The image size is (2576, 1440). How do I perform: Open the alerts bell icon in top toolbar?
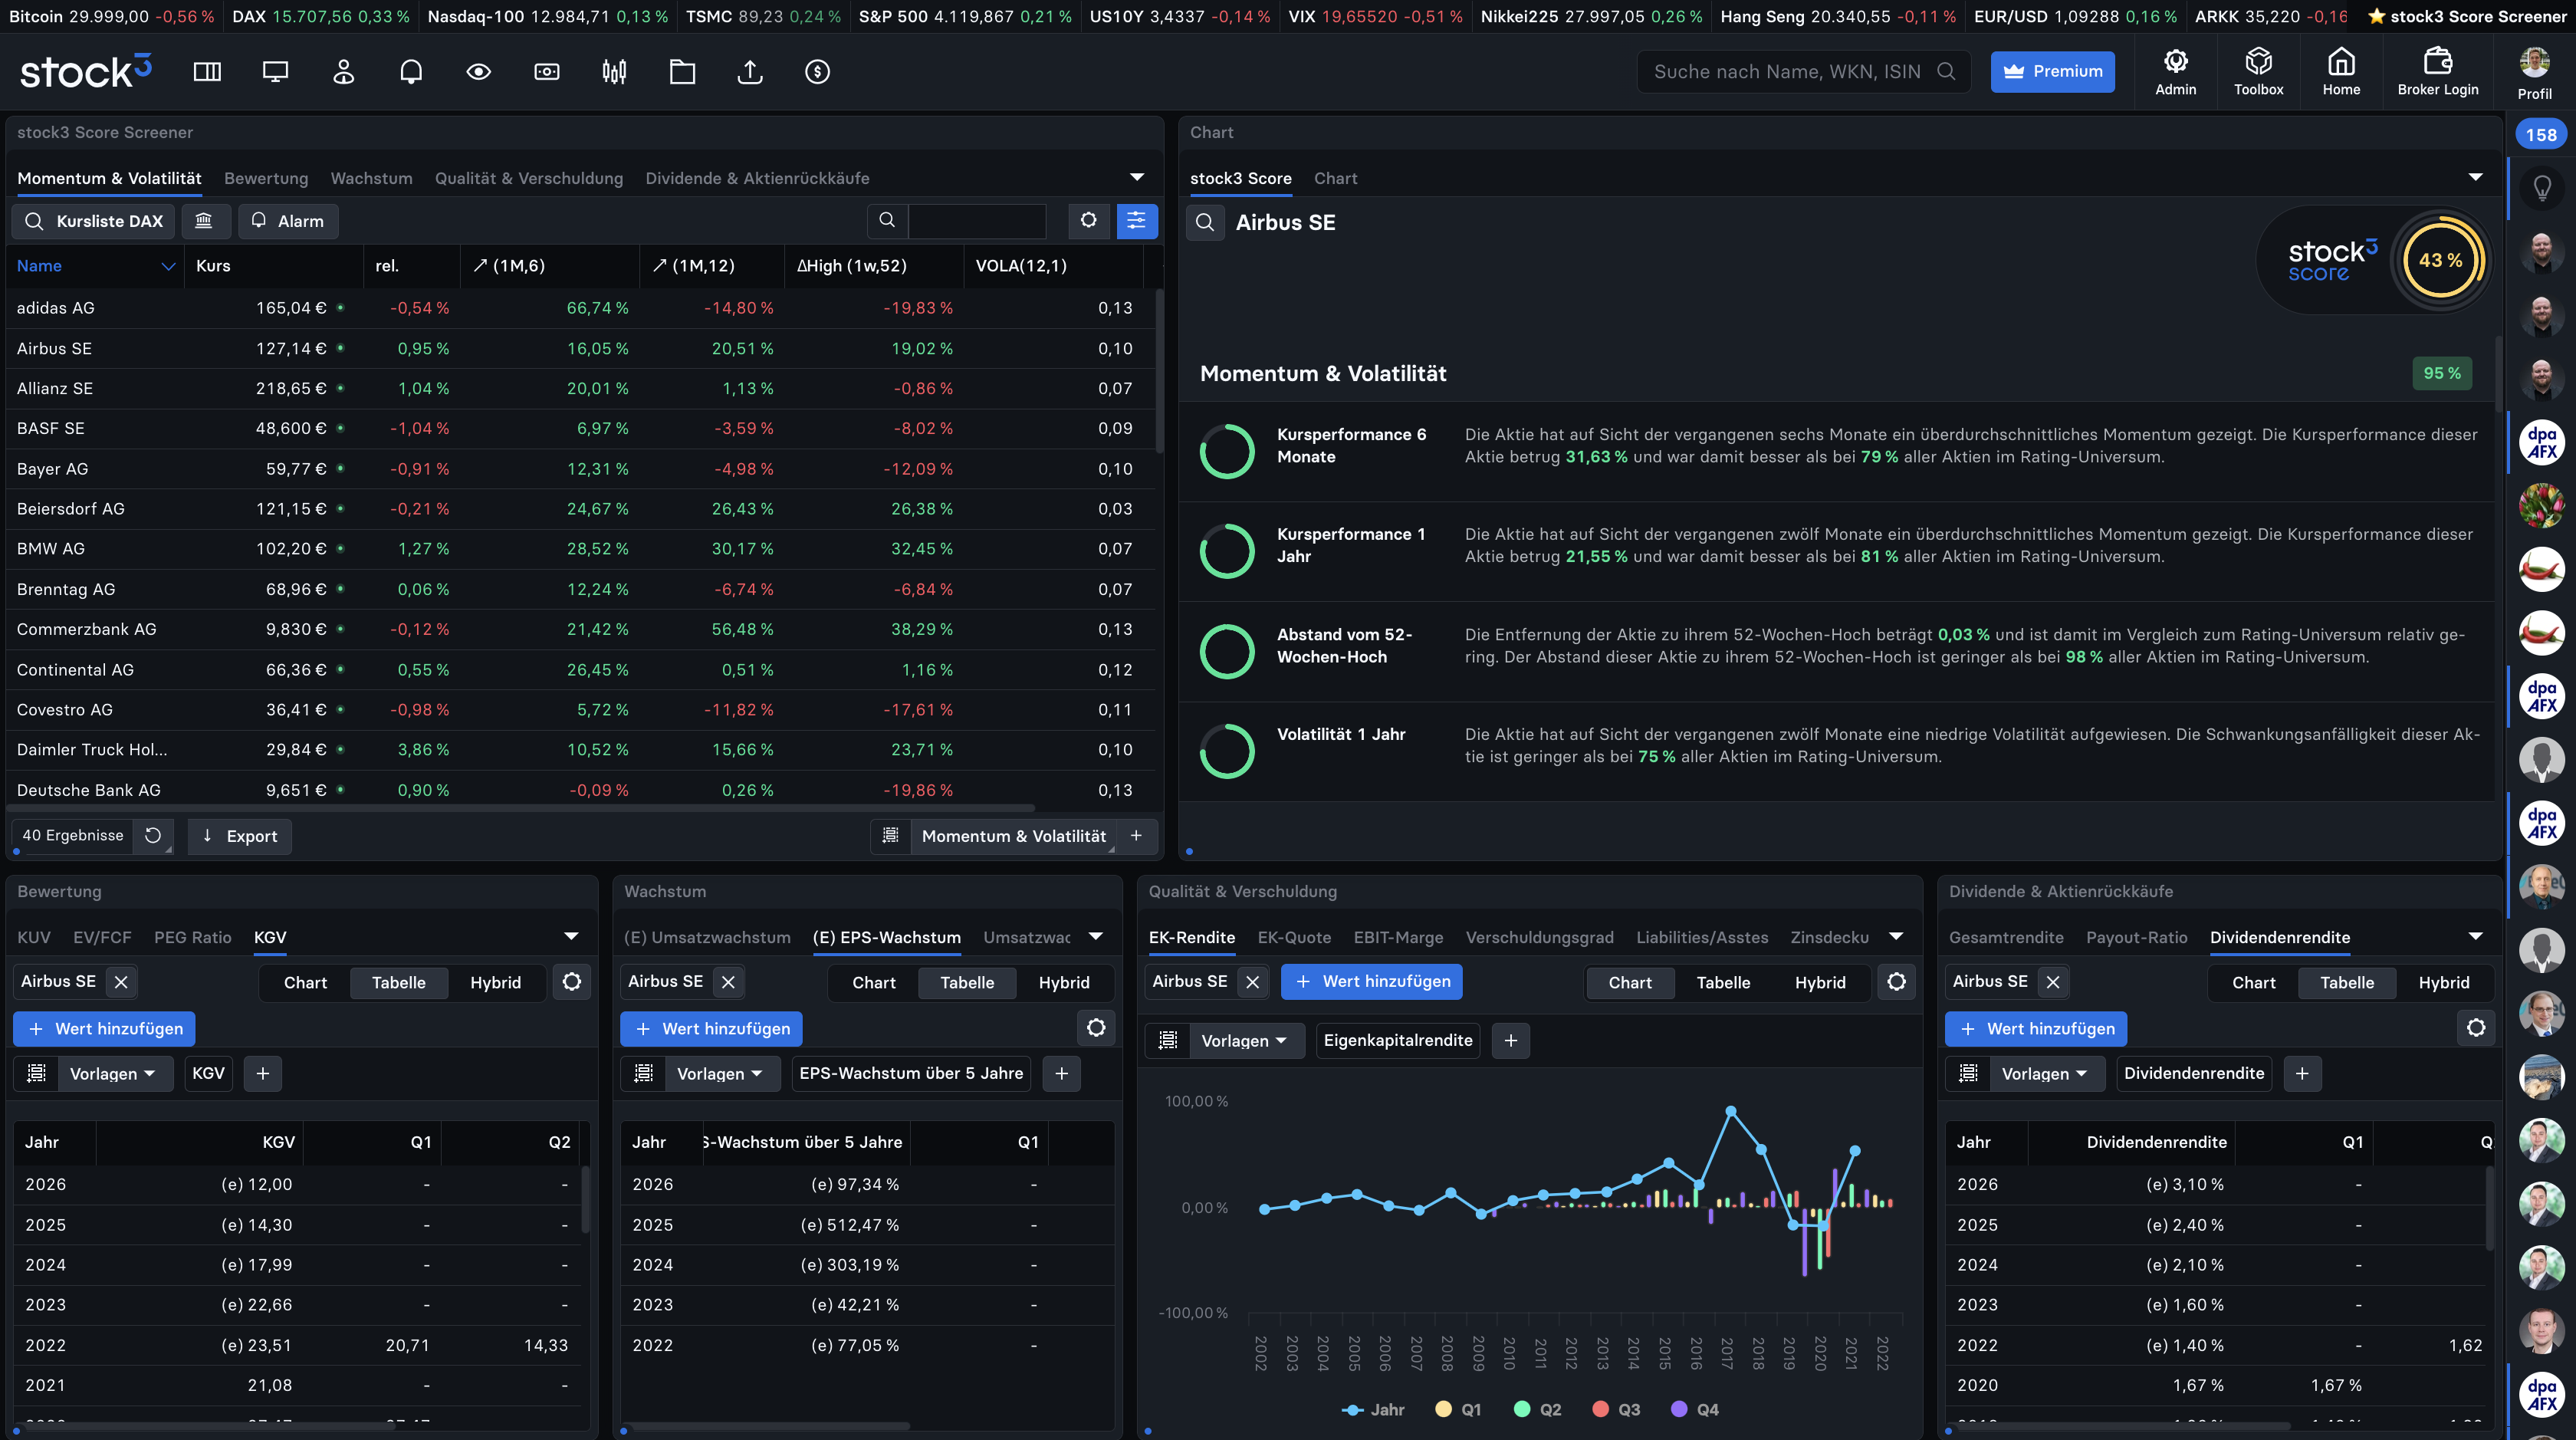point(411,72)
